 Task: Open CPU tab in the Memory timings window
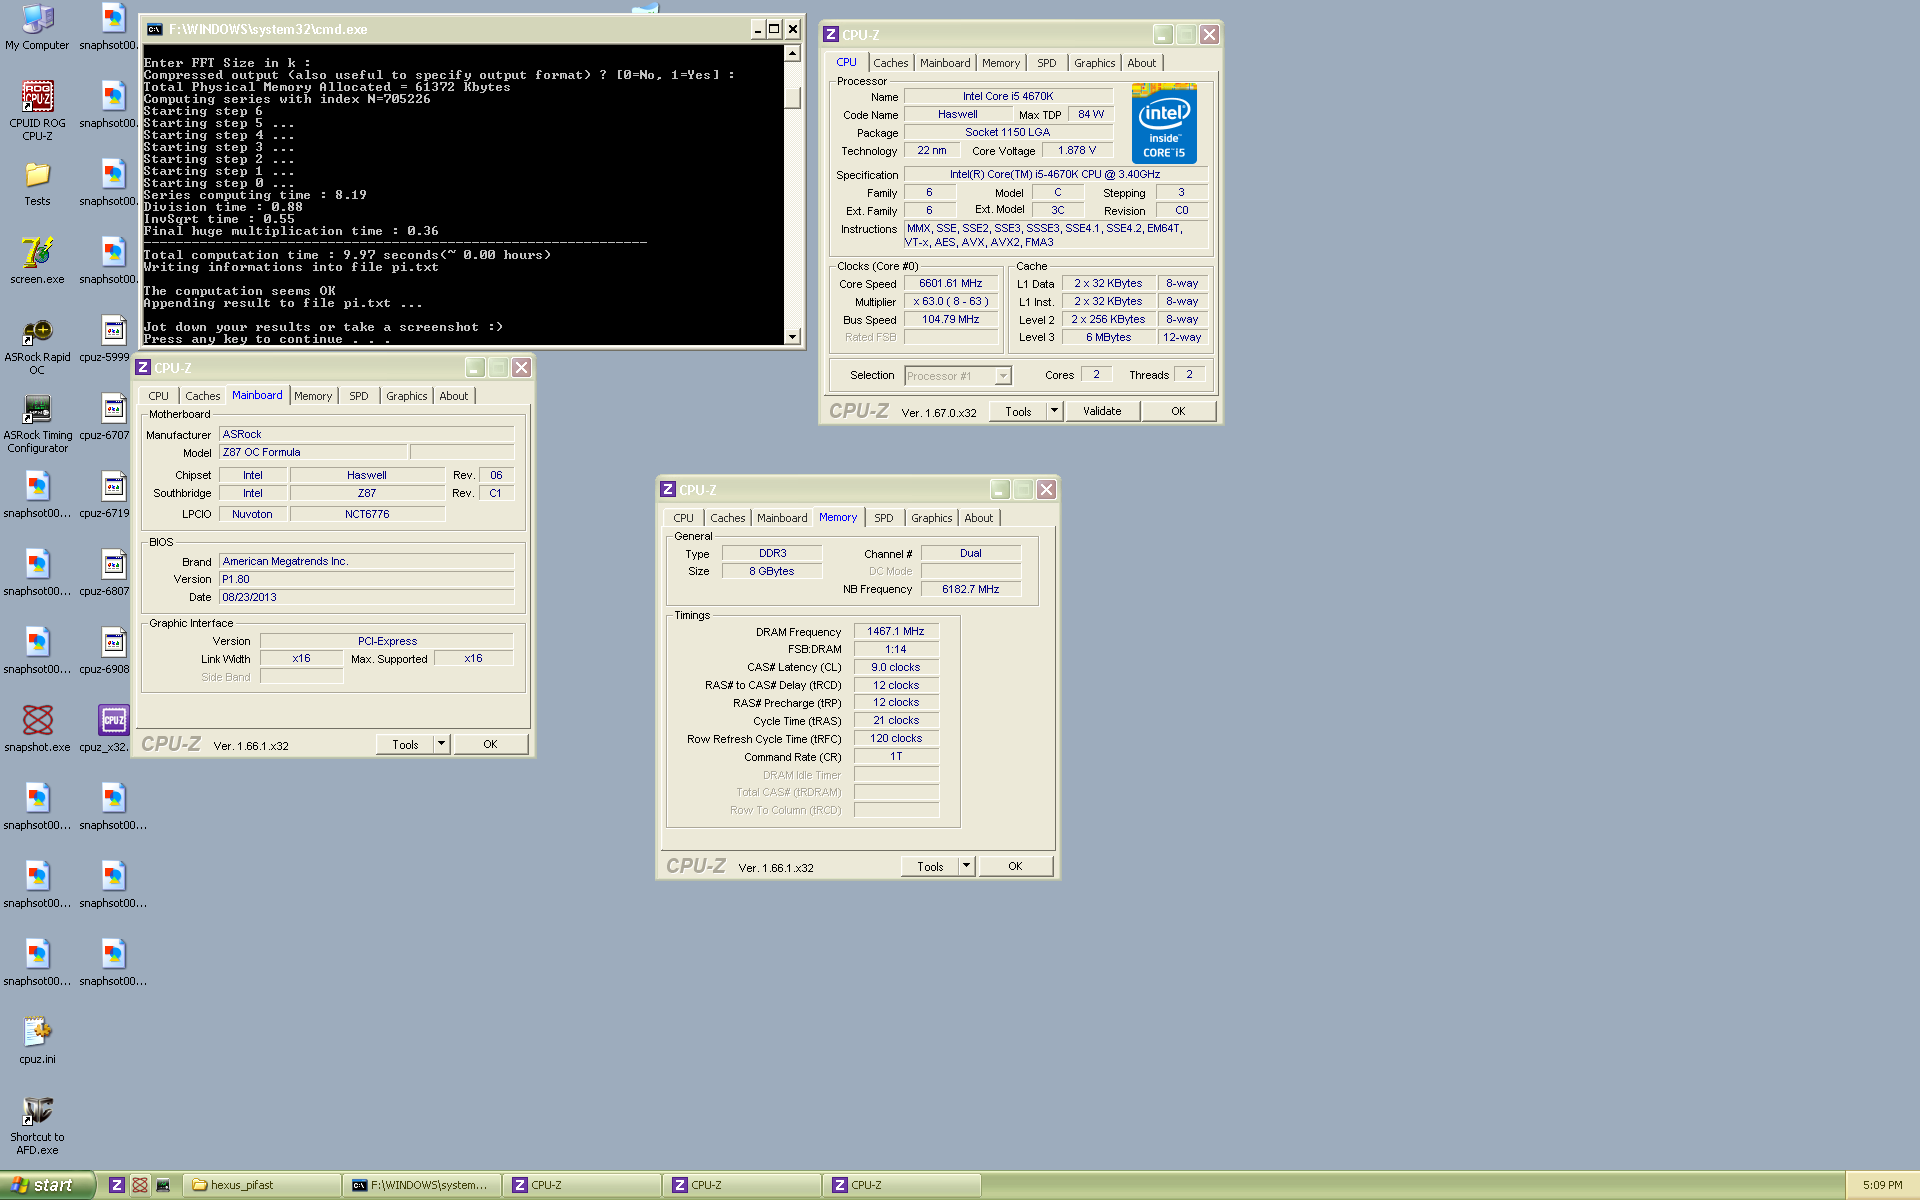683,518
